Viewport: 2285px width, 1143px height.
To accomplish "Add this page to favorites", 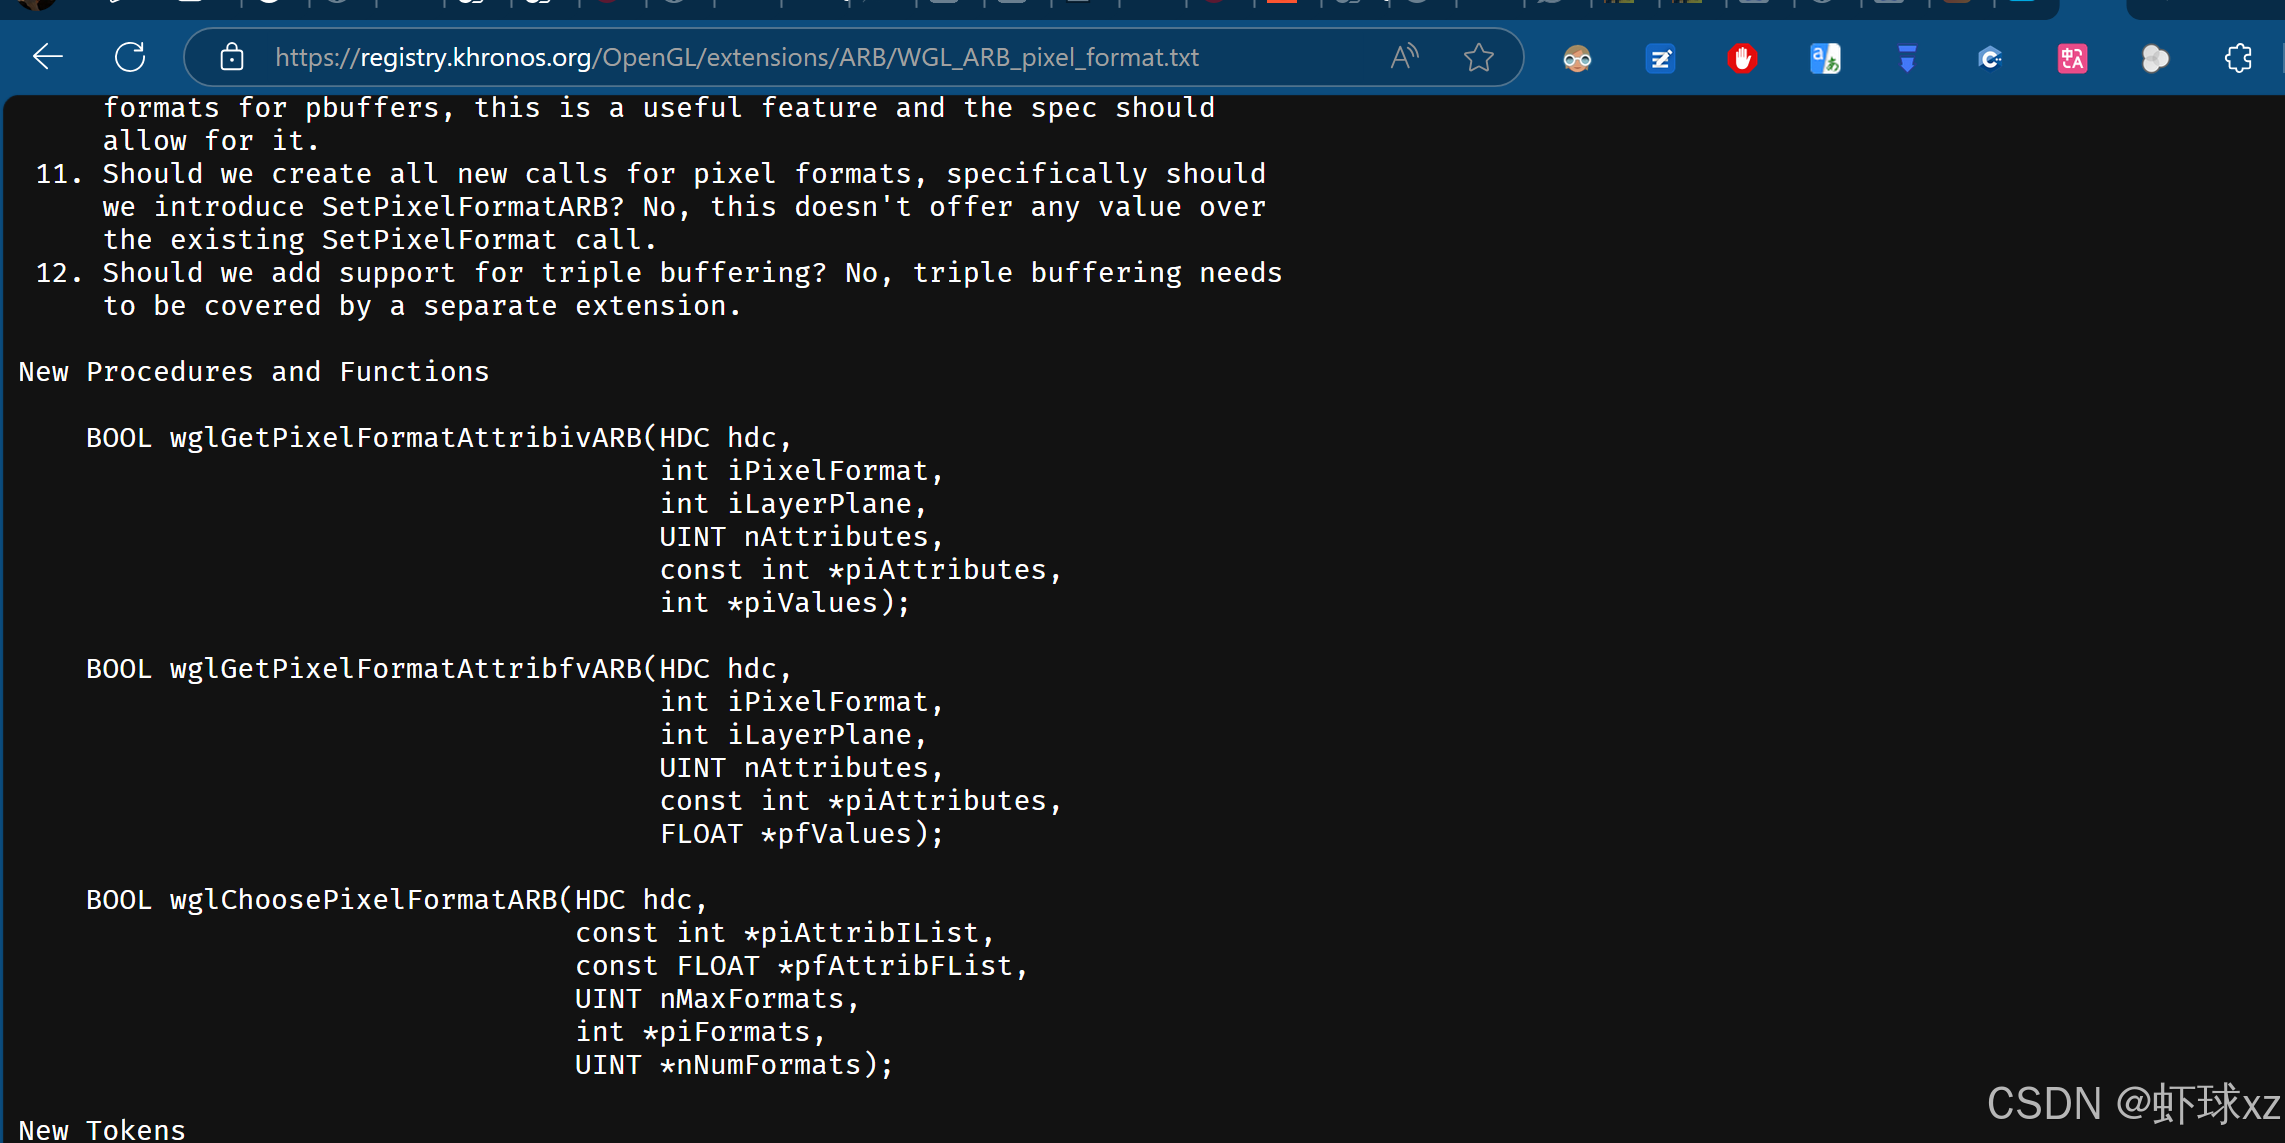I will click(1478, 57).
